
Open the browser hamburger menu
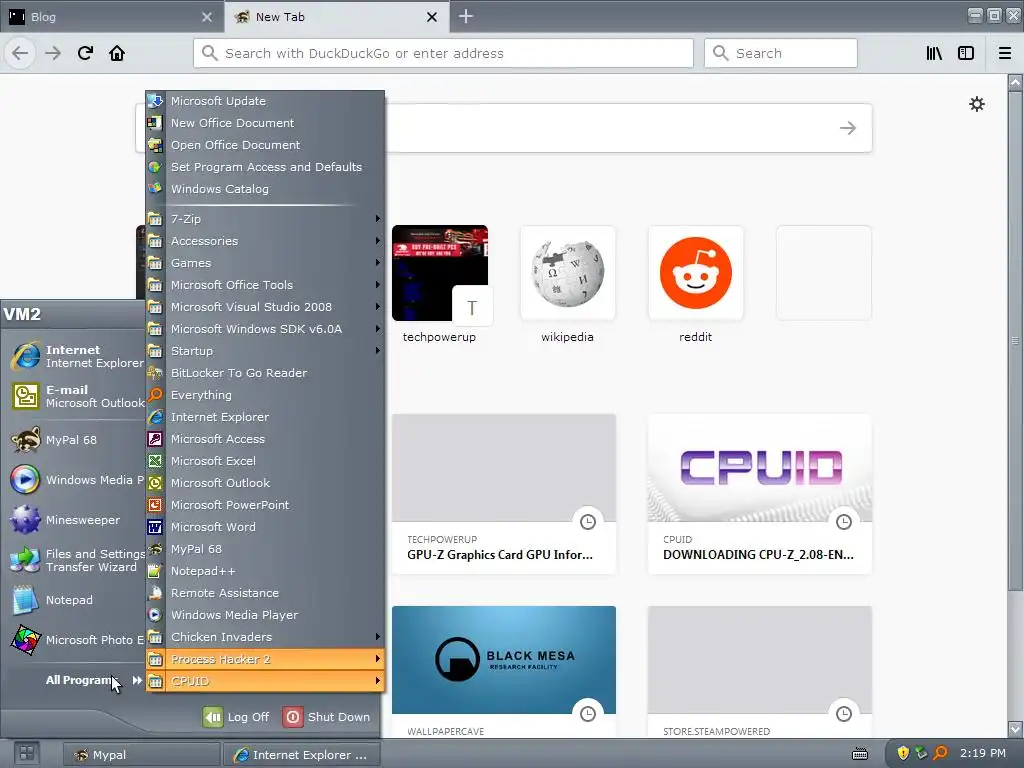pyautogui.click(x=1005, y=53)
